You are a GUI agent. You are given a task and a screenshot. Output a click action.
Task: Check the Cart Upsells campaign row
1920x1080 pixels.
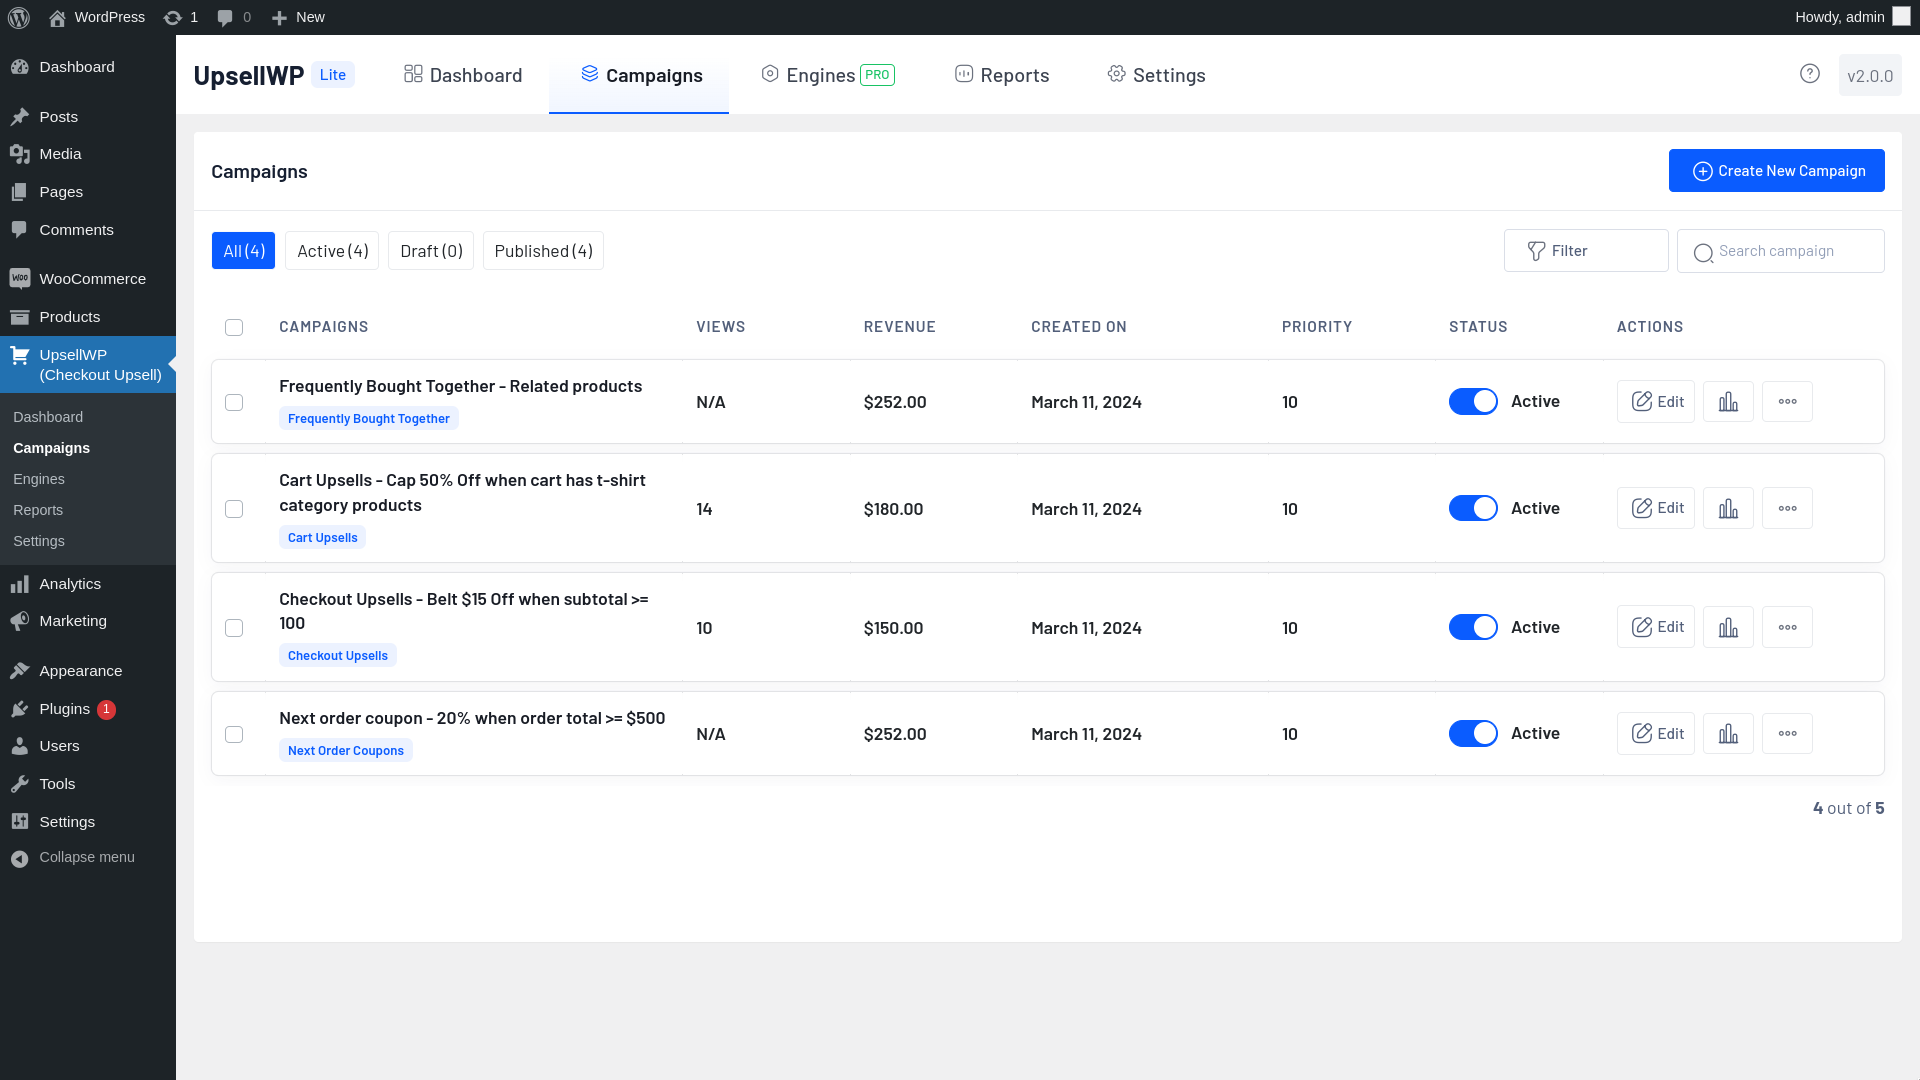[234, 509]
